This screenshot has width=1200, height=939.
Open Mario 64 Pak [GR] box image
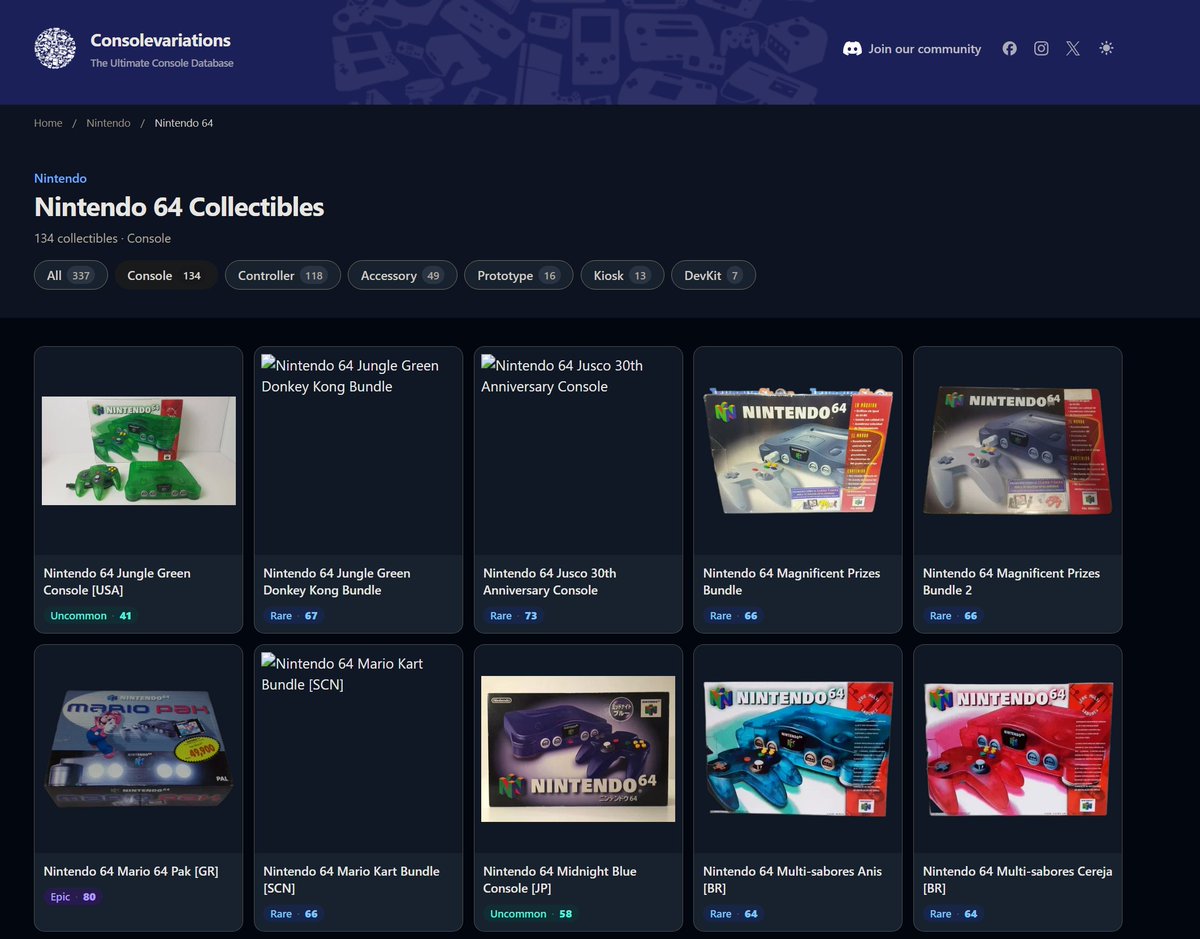click(x=139, y=749)
